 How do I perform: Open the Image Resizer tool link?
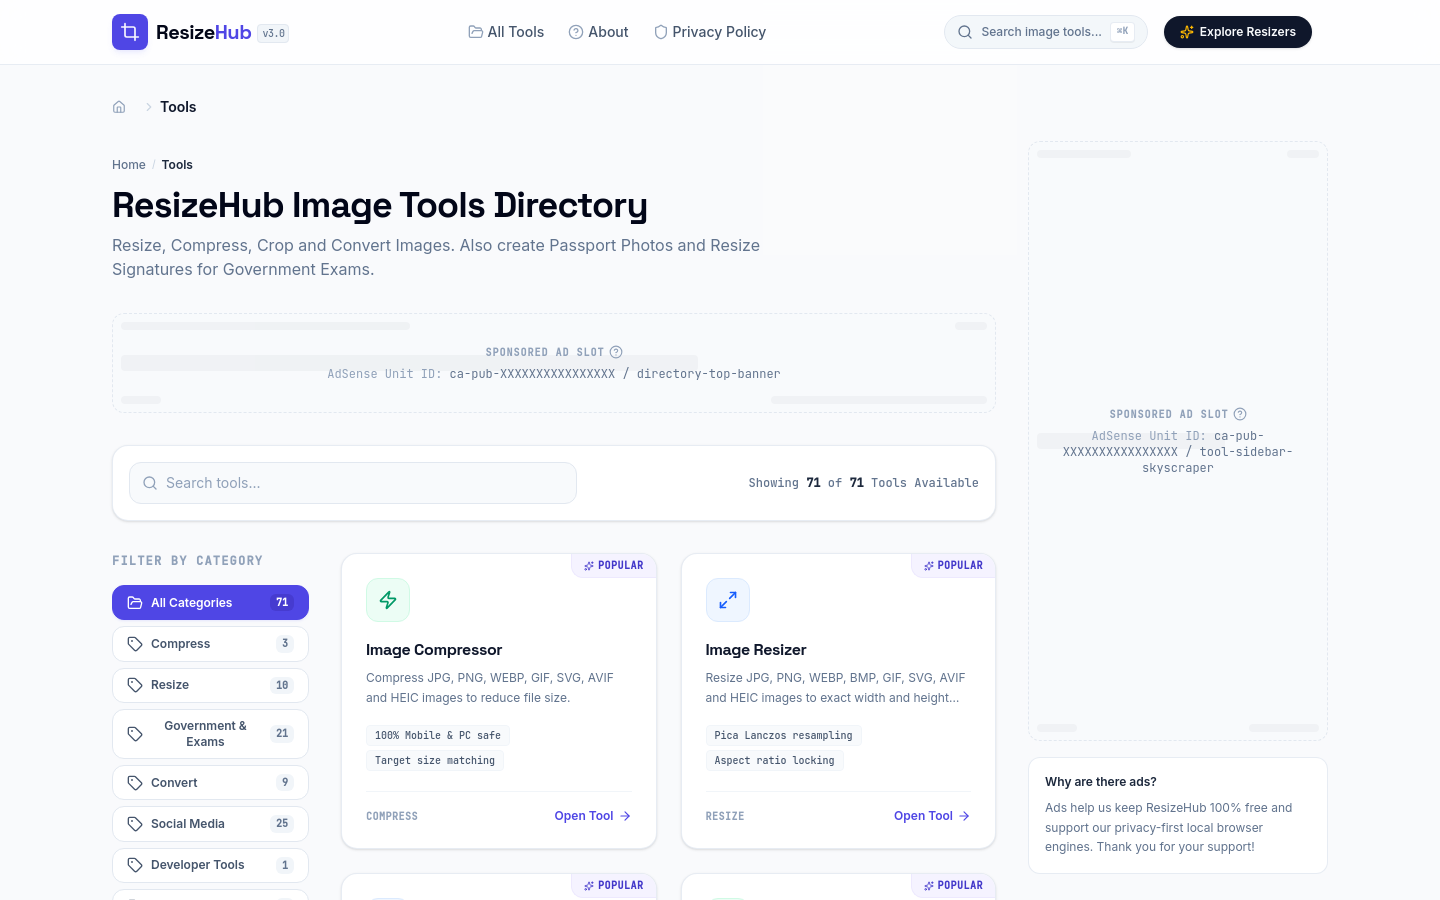point(932,816)
